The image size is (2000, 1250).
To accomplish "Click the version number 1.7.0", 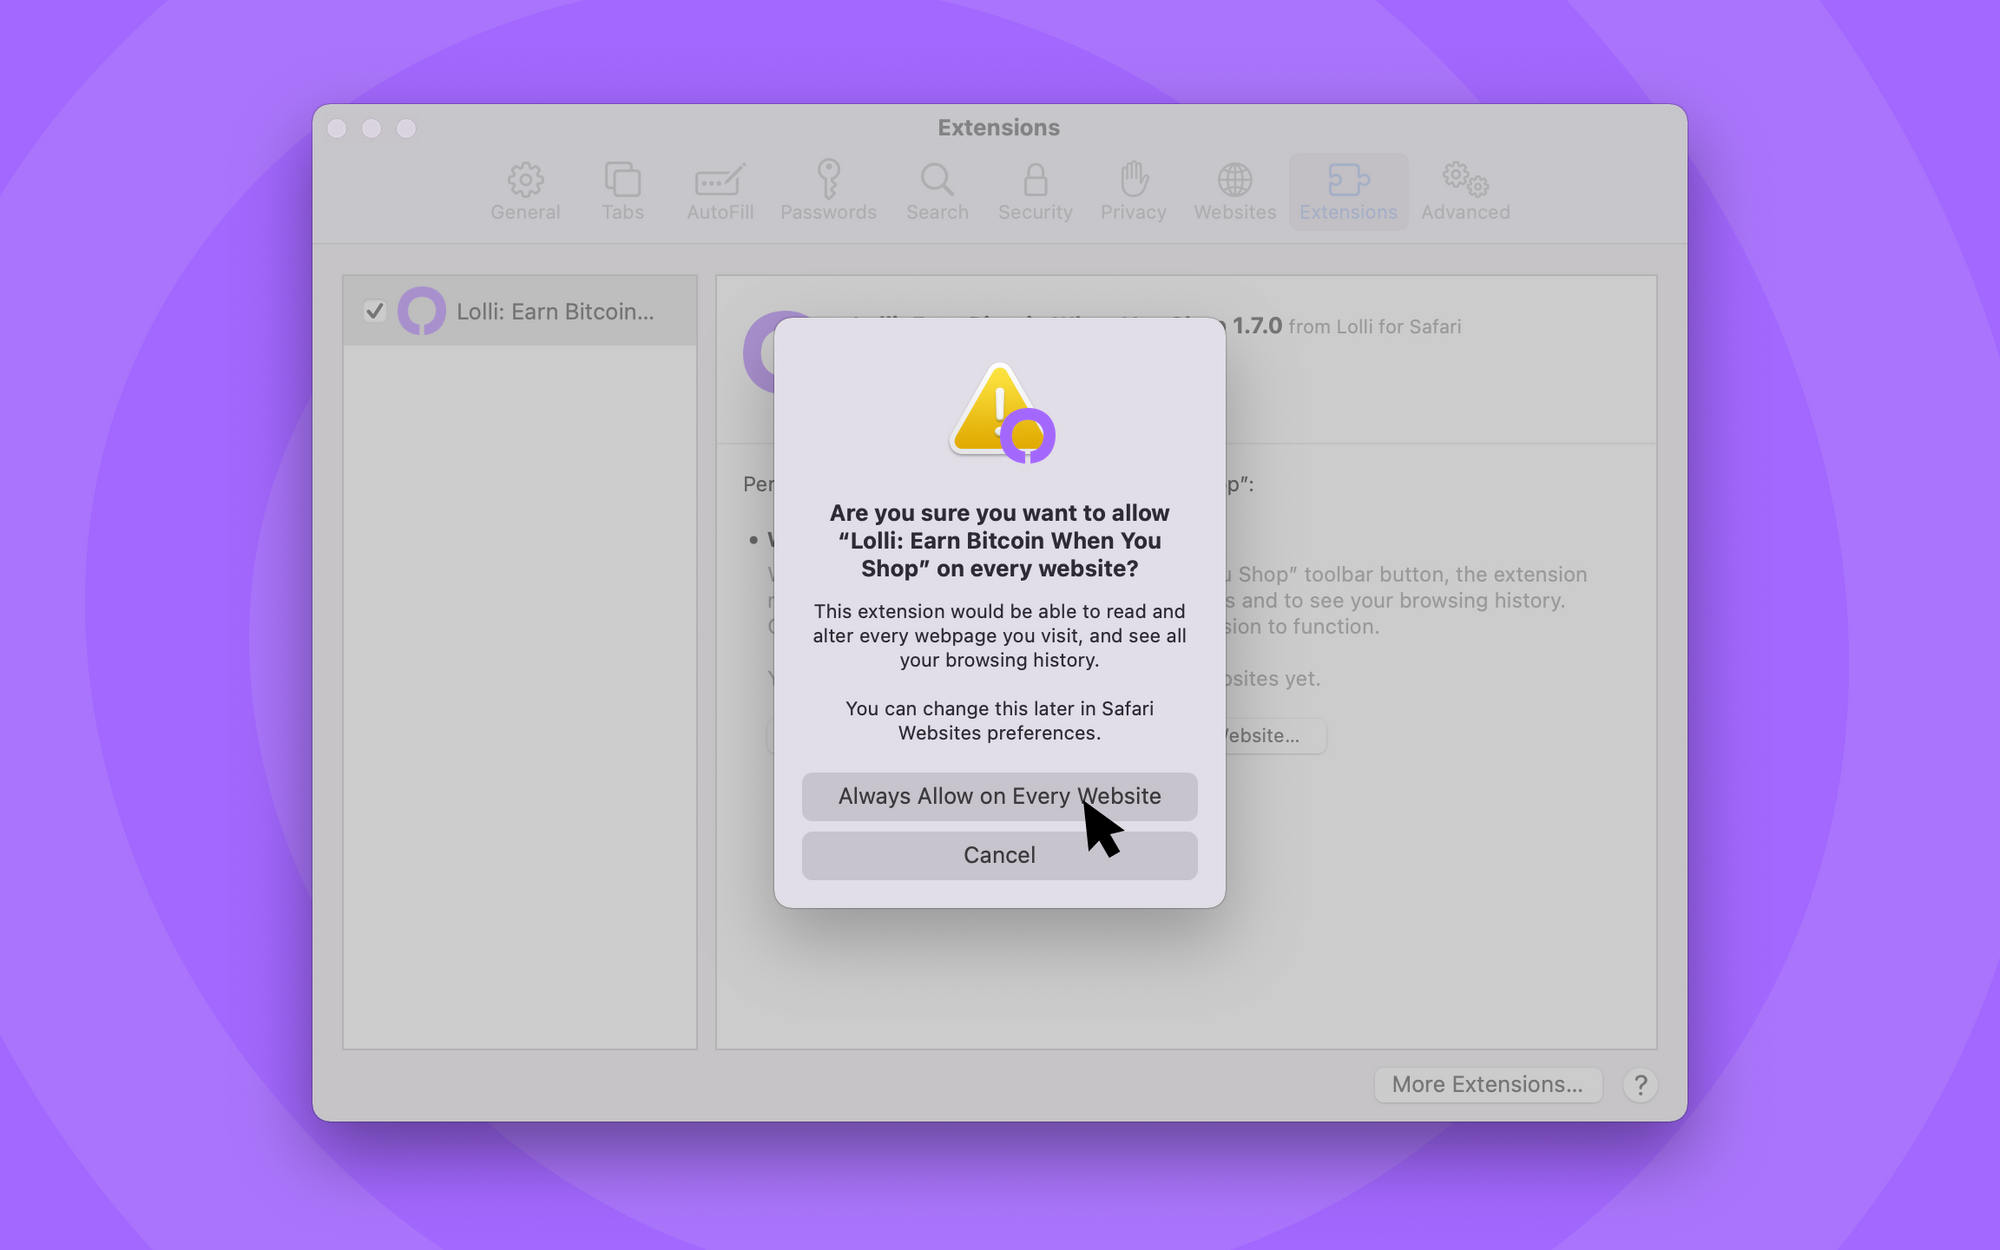I will [x=1257, y=326].
